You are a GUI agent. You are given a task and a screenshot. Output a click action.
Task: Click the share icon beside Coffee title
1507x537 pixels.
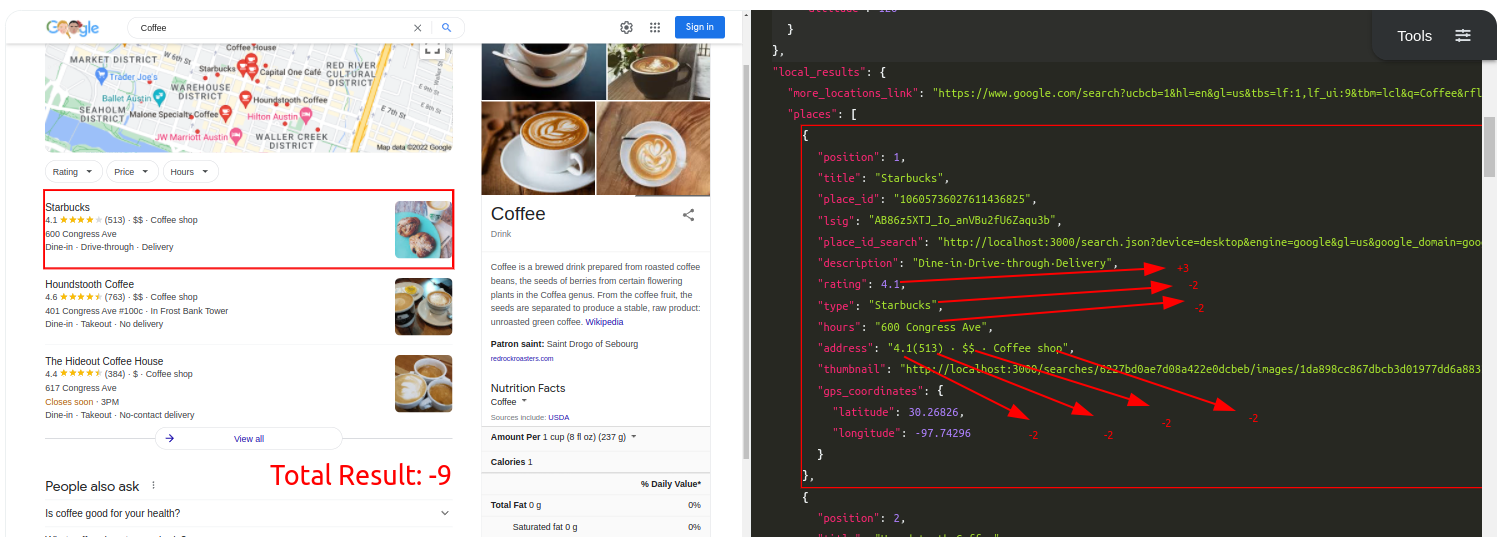688,214
